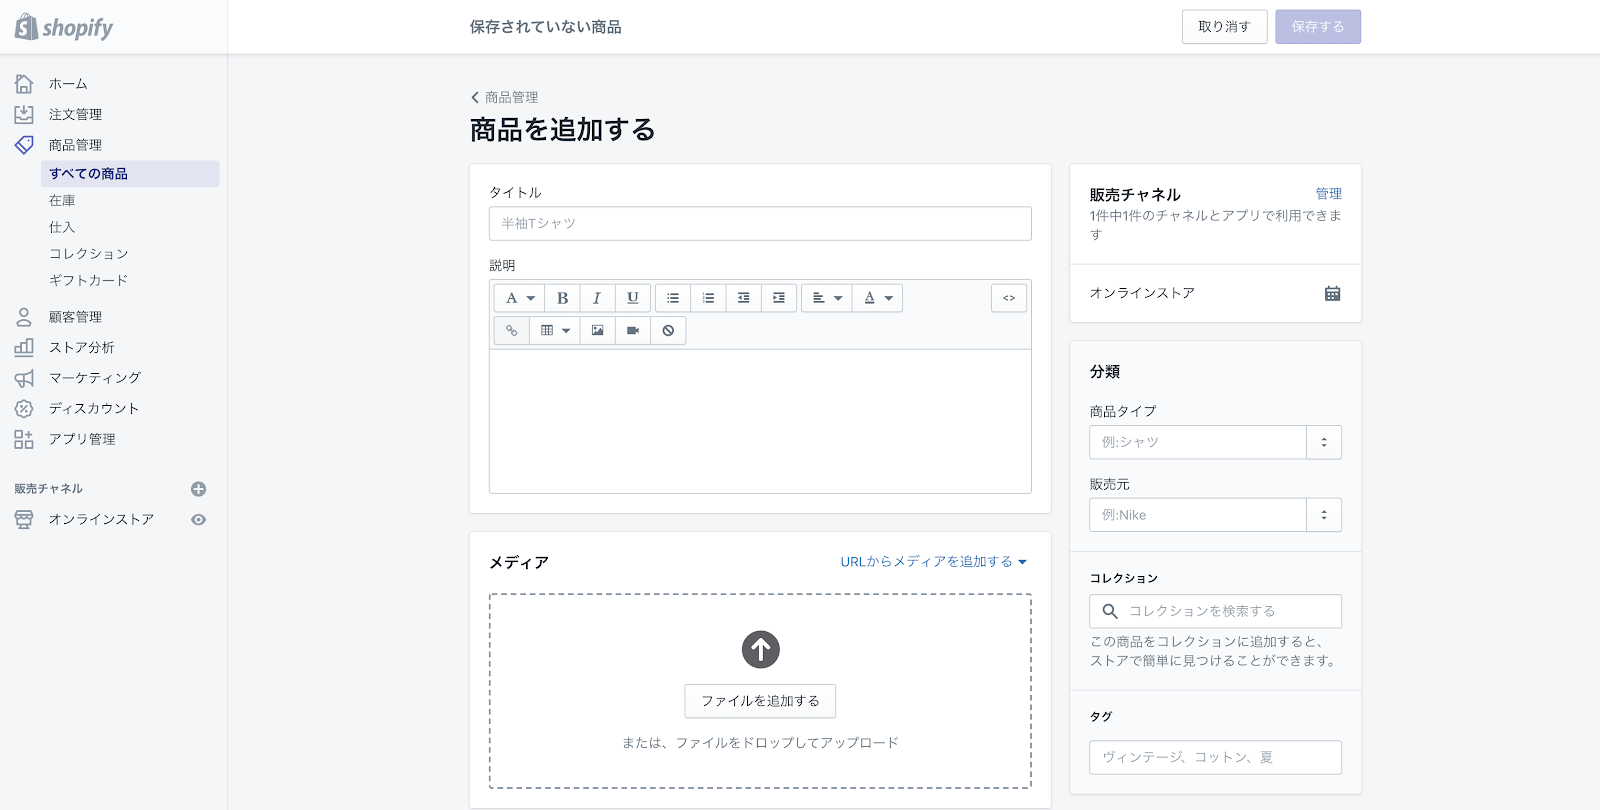Image resolution: width=1600 pixels, height=810 pixels.
Task: Click the 'ファイルを追加する' button
Action: (x=760, y=701)
